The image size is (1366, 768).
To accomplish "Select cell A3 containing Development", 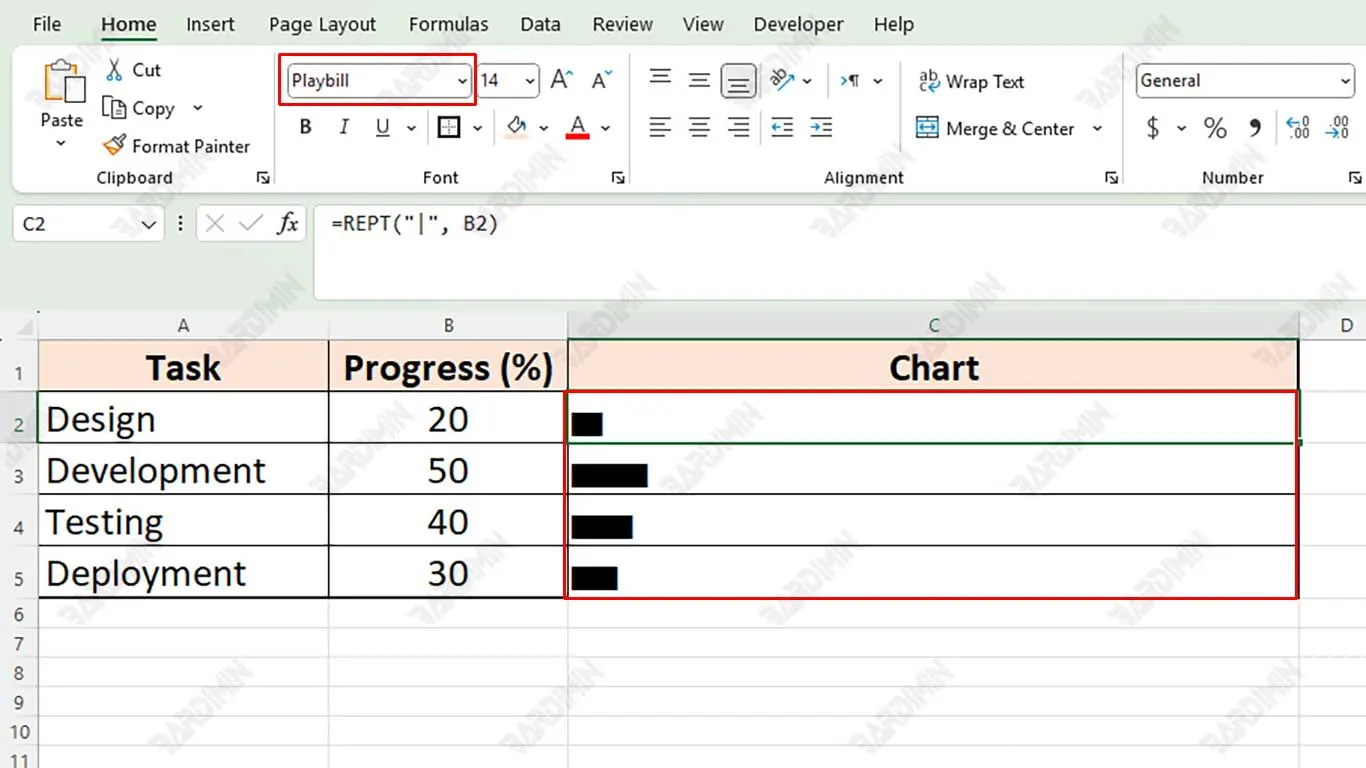I will (x=183, y=470).
